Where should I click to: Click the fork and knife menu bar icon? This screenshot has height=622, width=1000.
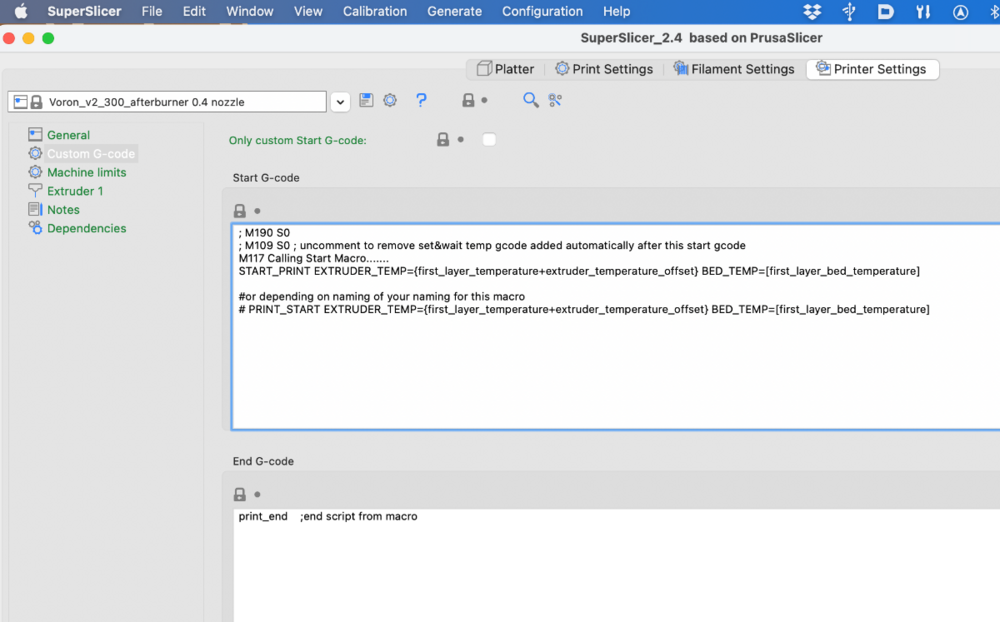(923, 11)
